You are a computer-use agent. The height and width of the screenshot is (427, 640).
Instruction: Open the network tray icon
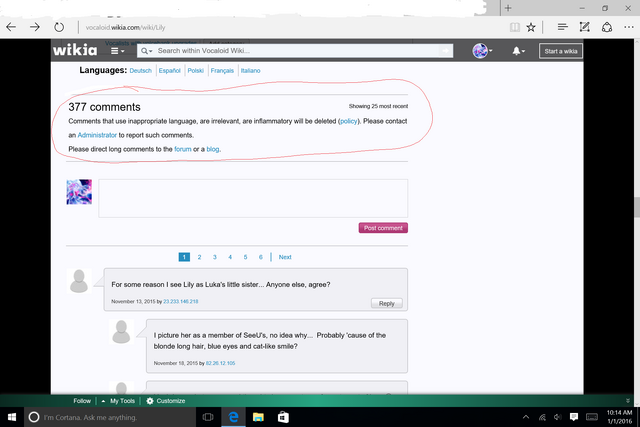pyautogui.click(x=542, y=417)
